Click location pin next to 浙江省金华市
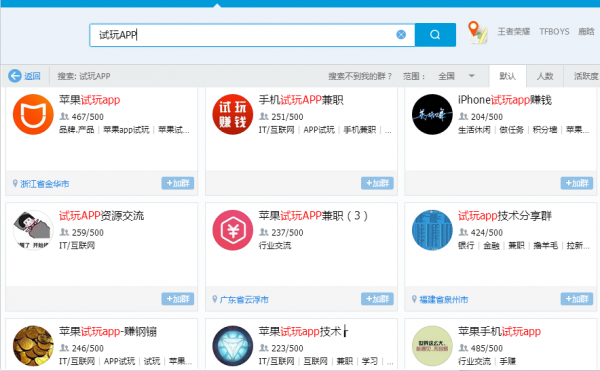Screen dimensions: 600x371 pos(15,184)
